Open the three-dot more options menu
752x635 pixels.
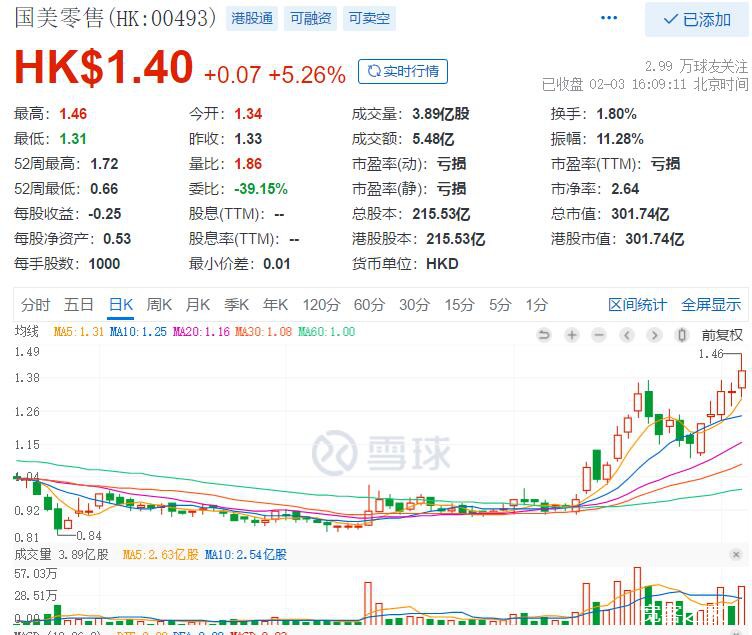[x=609, y=18]
